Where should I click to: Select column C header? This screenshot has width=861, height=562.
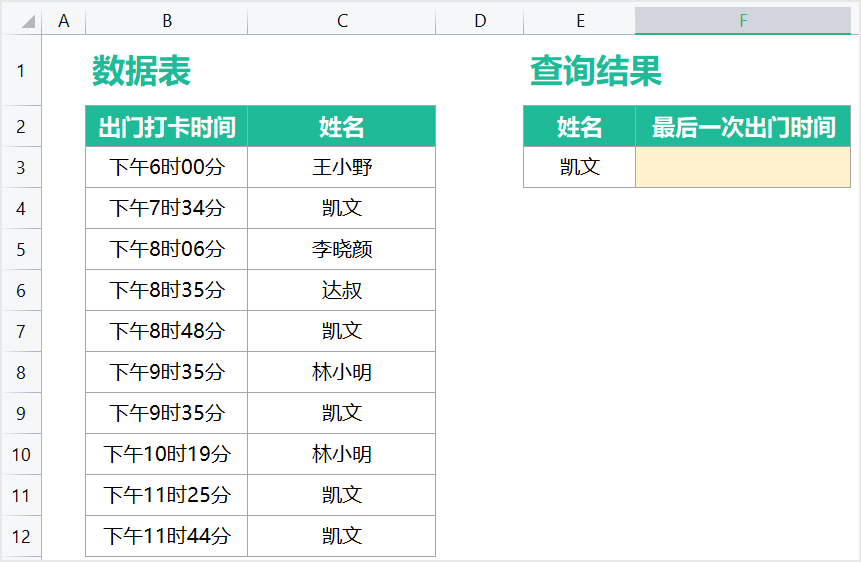coord(342,21)
